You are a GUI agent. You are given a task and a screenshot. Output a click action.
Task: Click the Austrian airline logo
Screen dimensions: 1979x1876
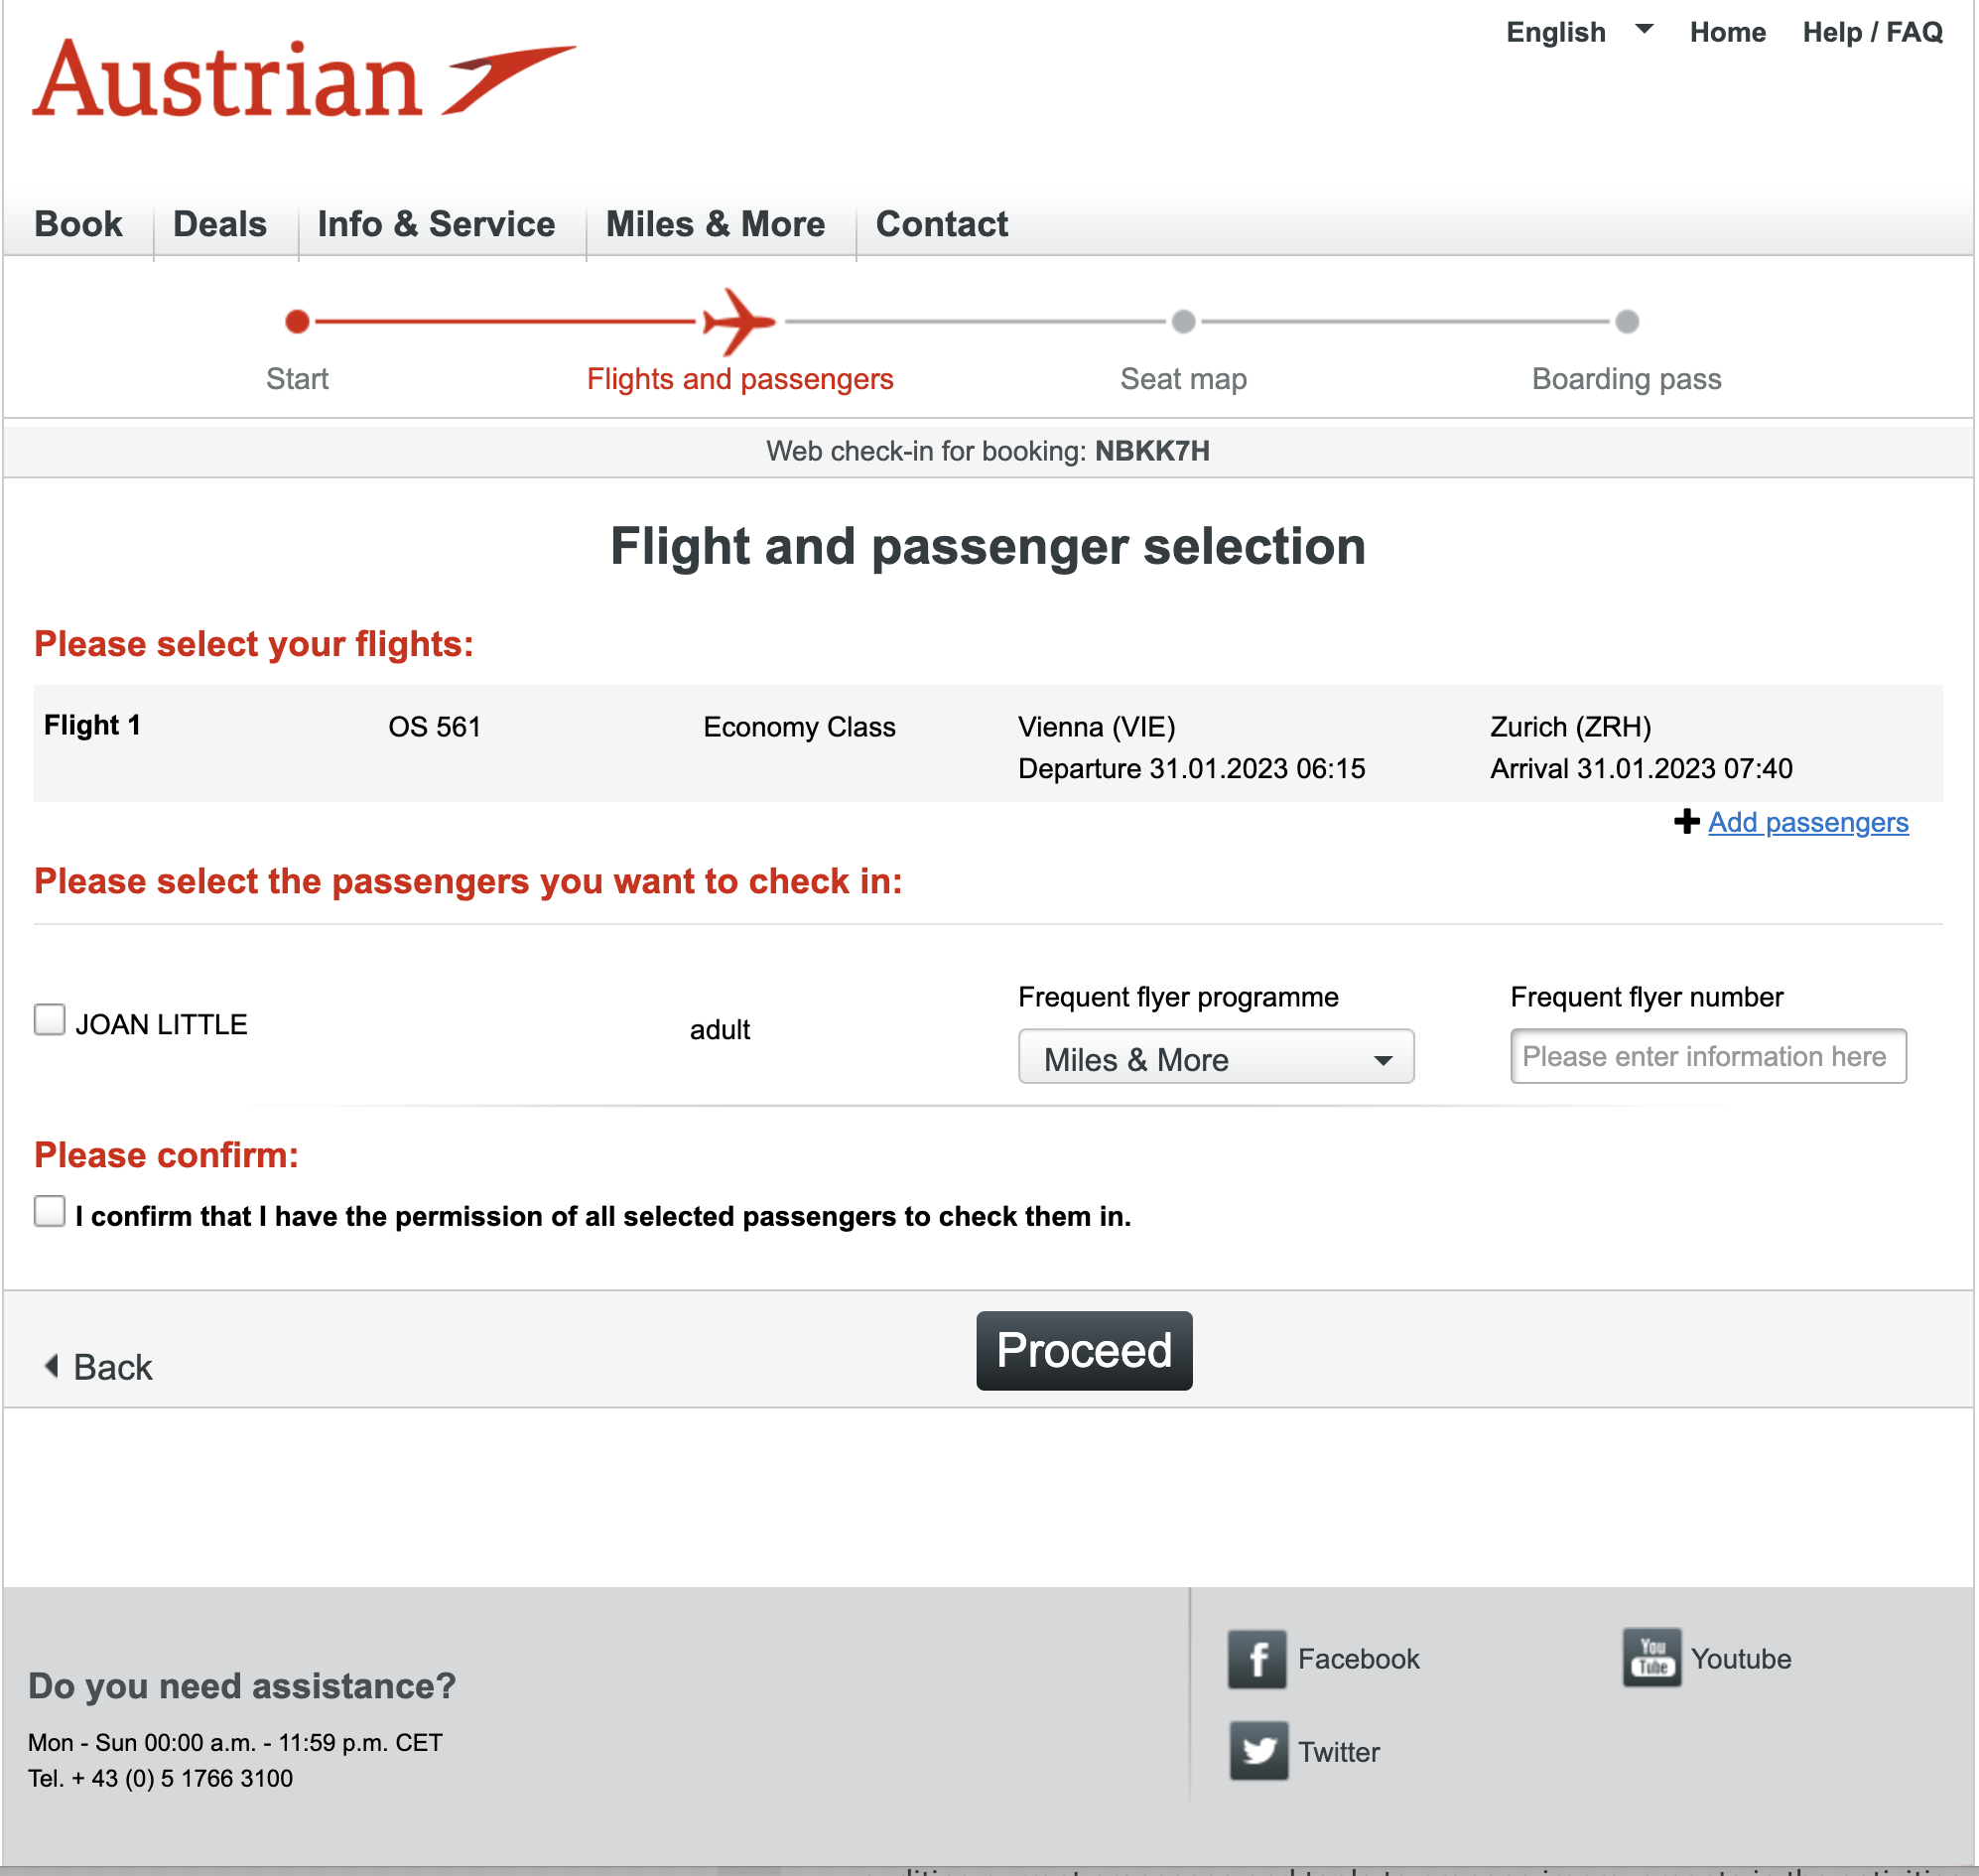point(303,79)
